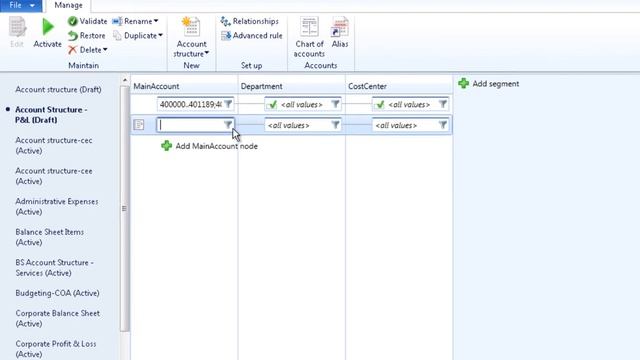Select Account structure-cec (Active)
The width and height of the screenshot is (640, 360).
coord(53,145)
